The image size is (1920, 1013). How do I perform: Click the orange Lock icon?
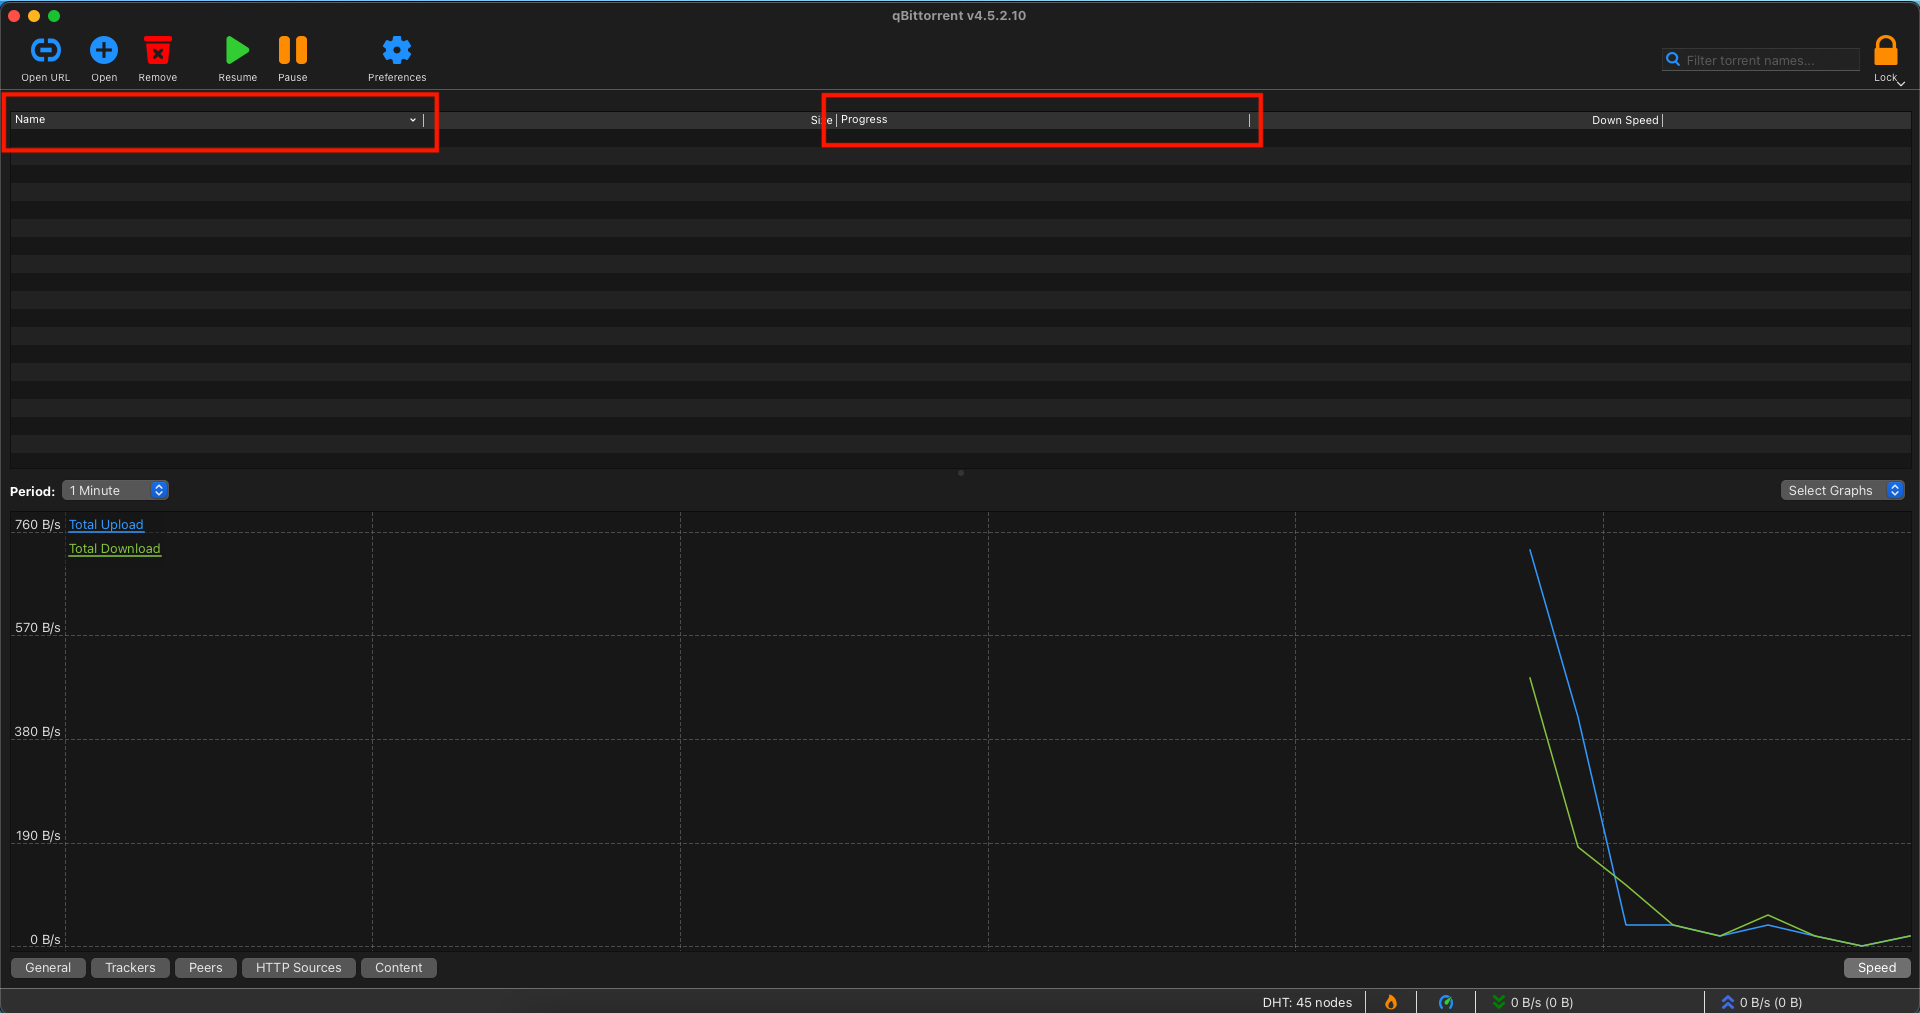(1886, 50)
